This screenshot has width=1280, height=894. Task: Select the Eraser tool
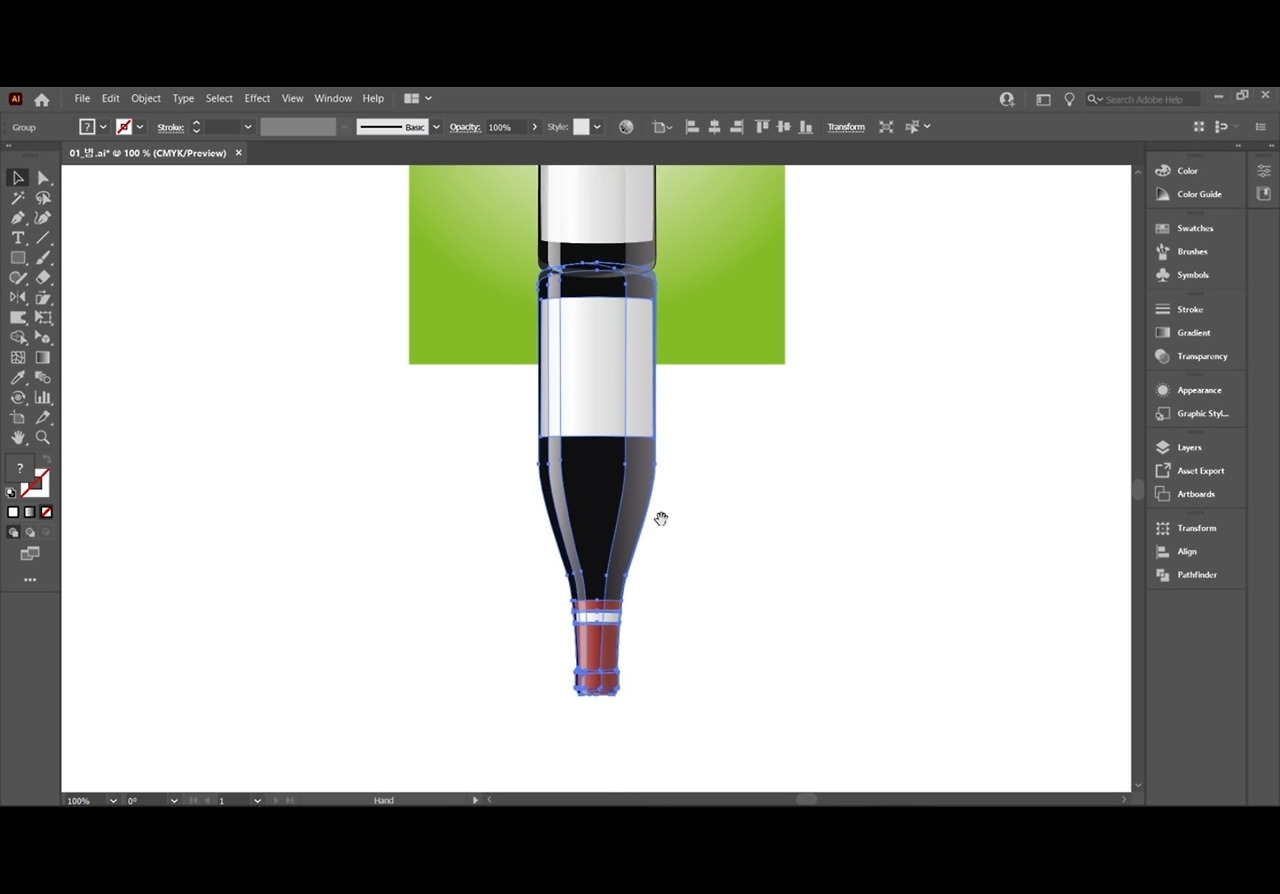pos(43,278)
